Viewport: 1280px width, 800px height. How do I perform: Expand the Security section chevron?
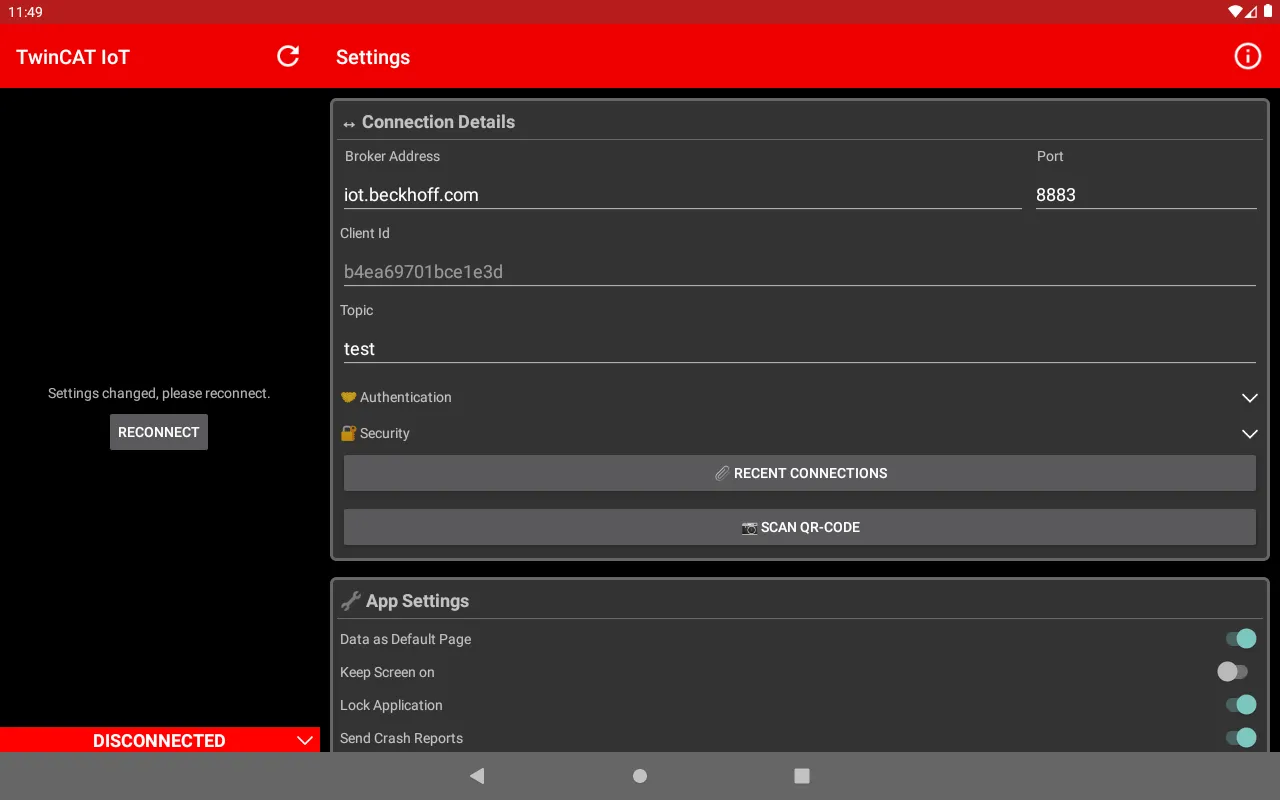[x=1249, y=434]
